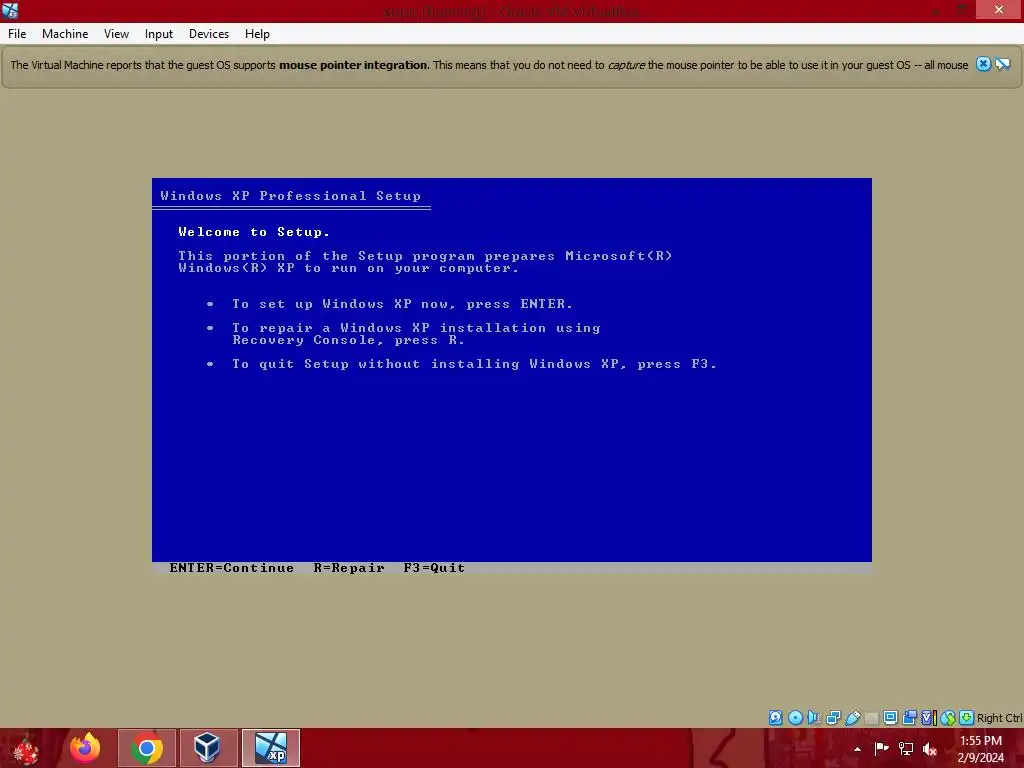Screen dimensions: 1024x768
Task: Open Google Chrome from the taskbar
Action: click(x=147, y=748)
